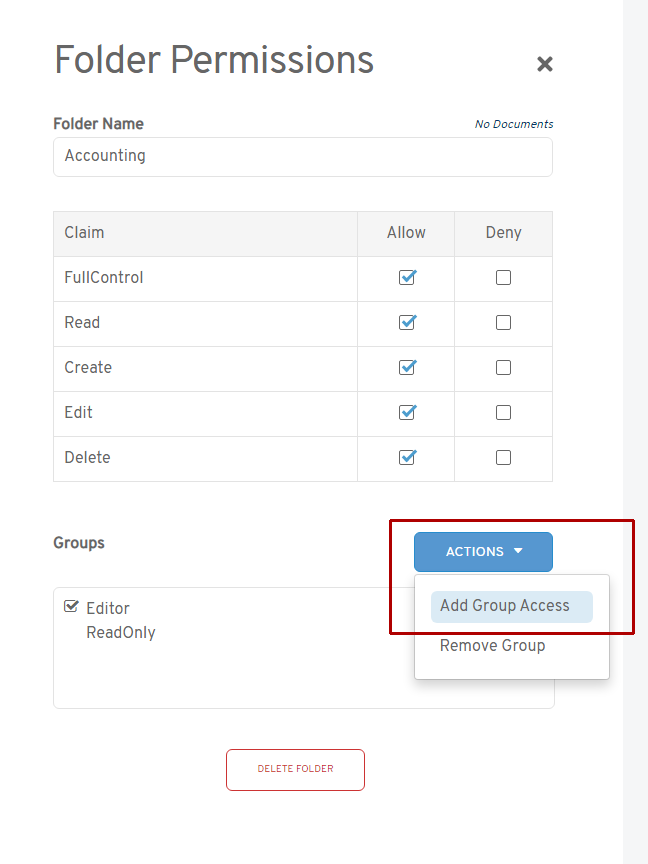648x864 pixels.
Task: Check Deny for Delete claim
Action: [x=503, y=458]
